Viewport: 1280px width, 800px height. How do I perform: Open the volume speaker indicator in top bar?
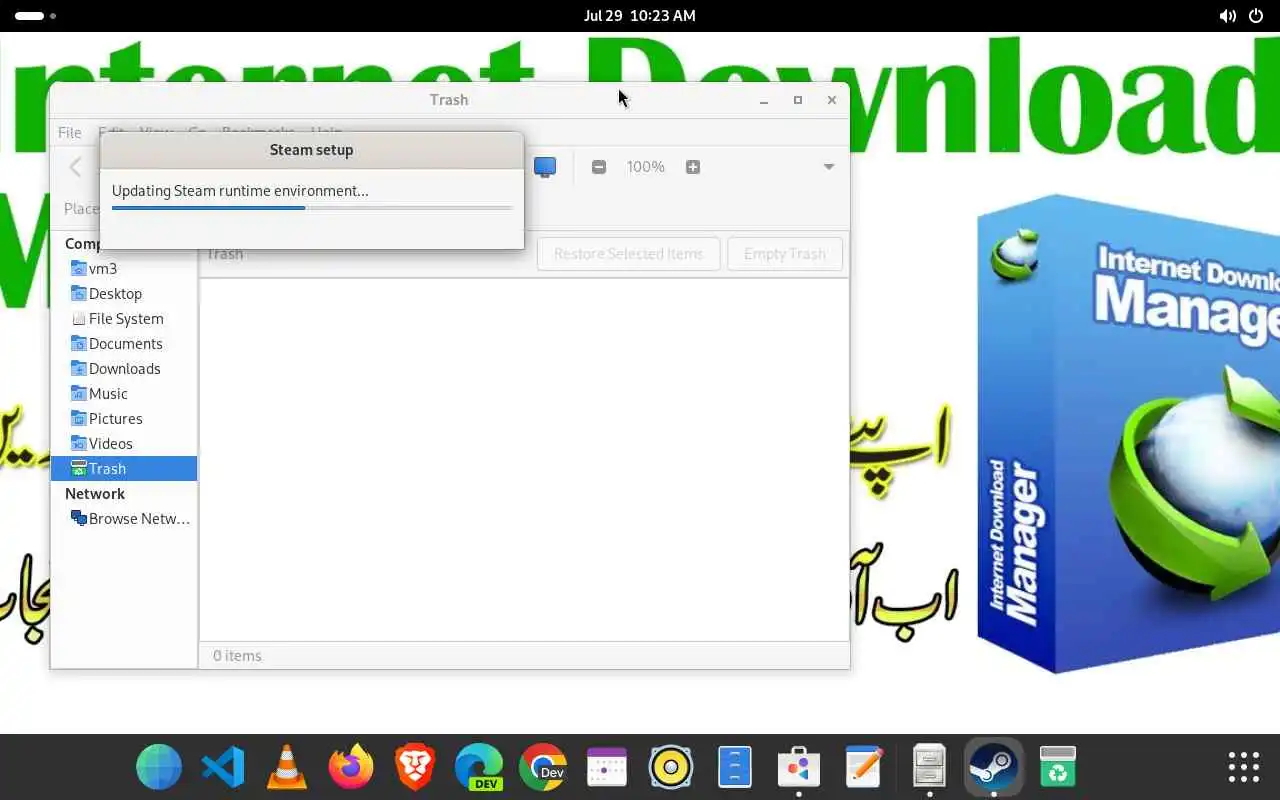(1228, 16)
